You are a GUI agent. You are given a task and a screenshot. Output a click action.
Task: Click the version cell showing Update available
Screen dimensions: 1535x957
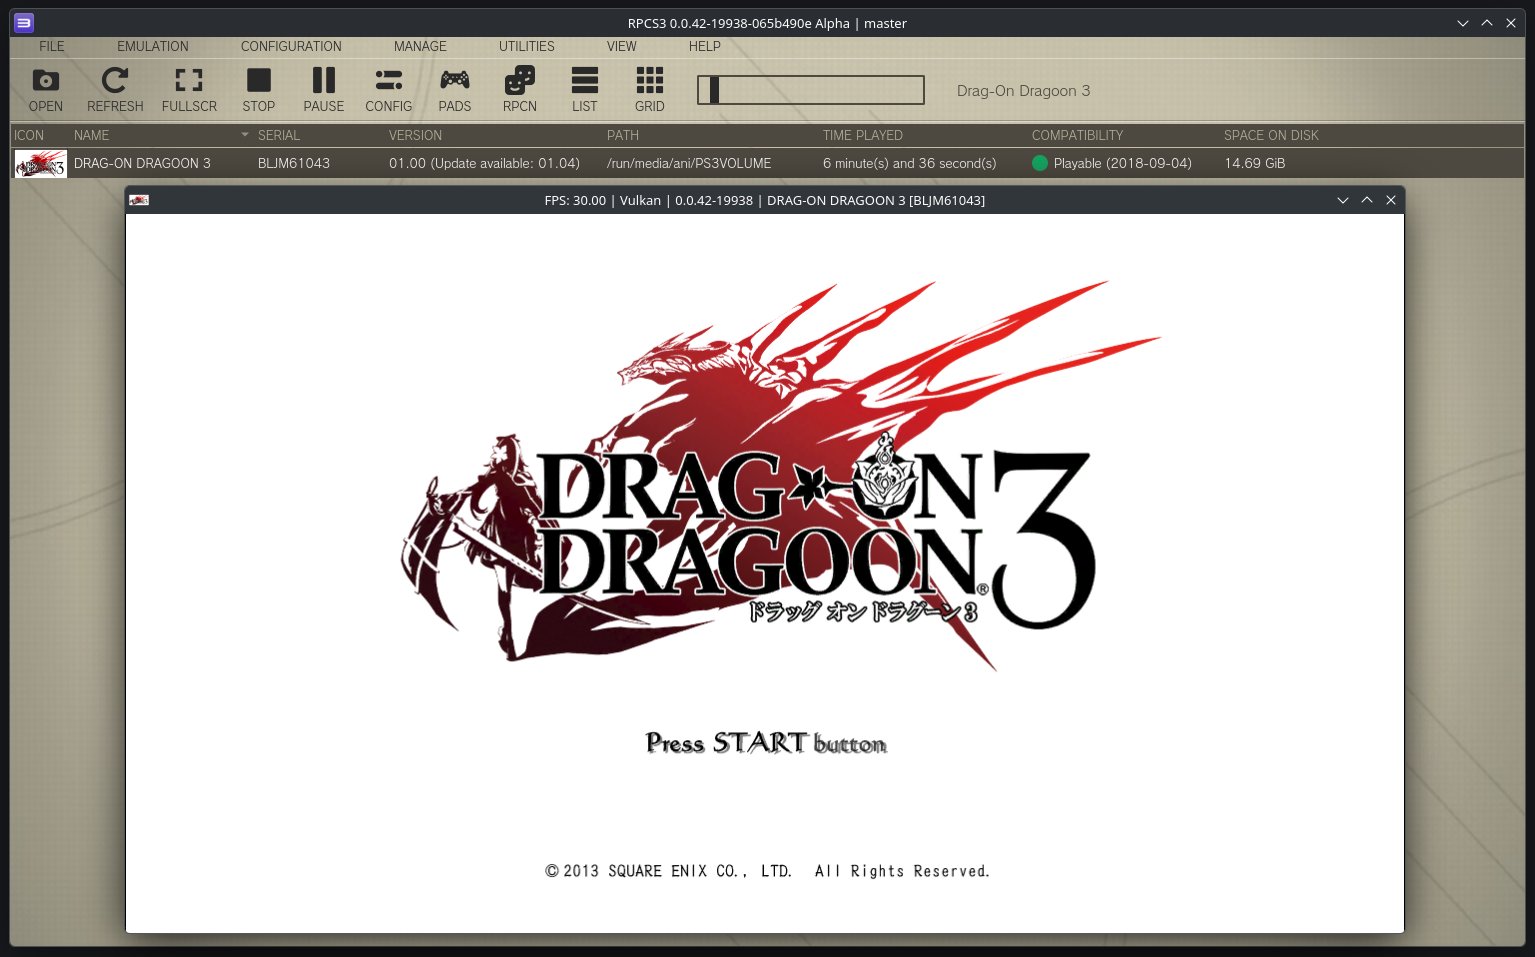pos(484,163)
